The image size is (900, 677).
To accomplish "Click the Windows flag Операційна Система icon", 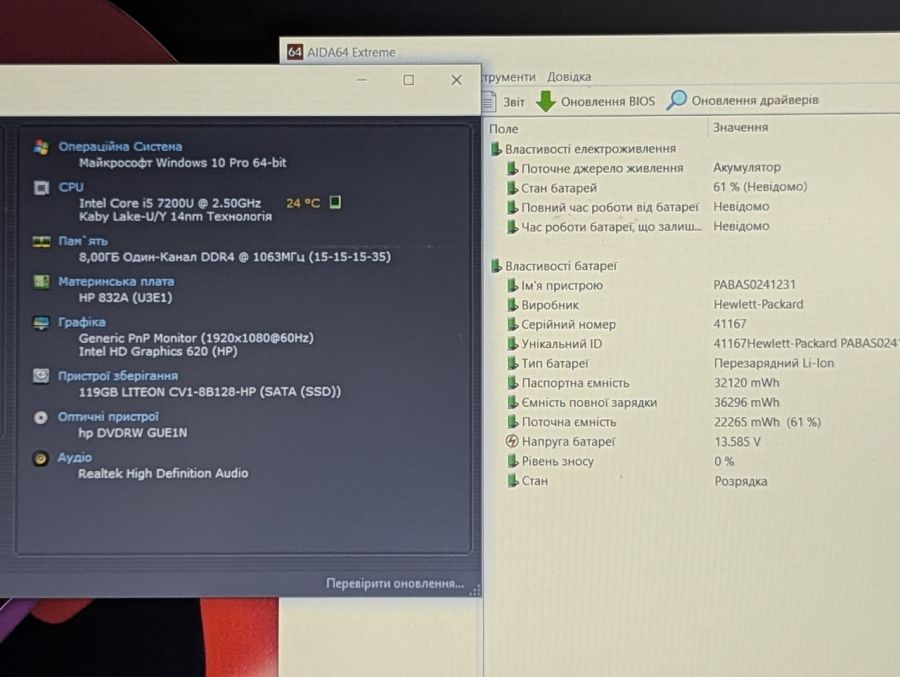I will coord(41,147).
